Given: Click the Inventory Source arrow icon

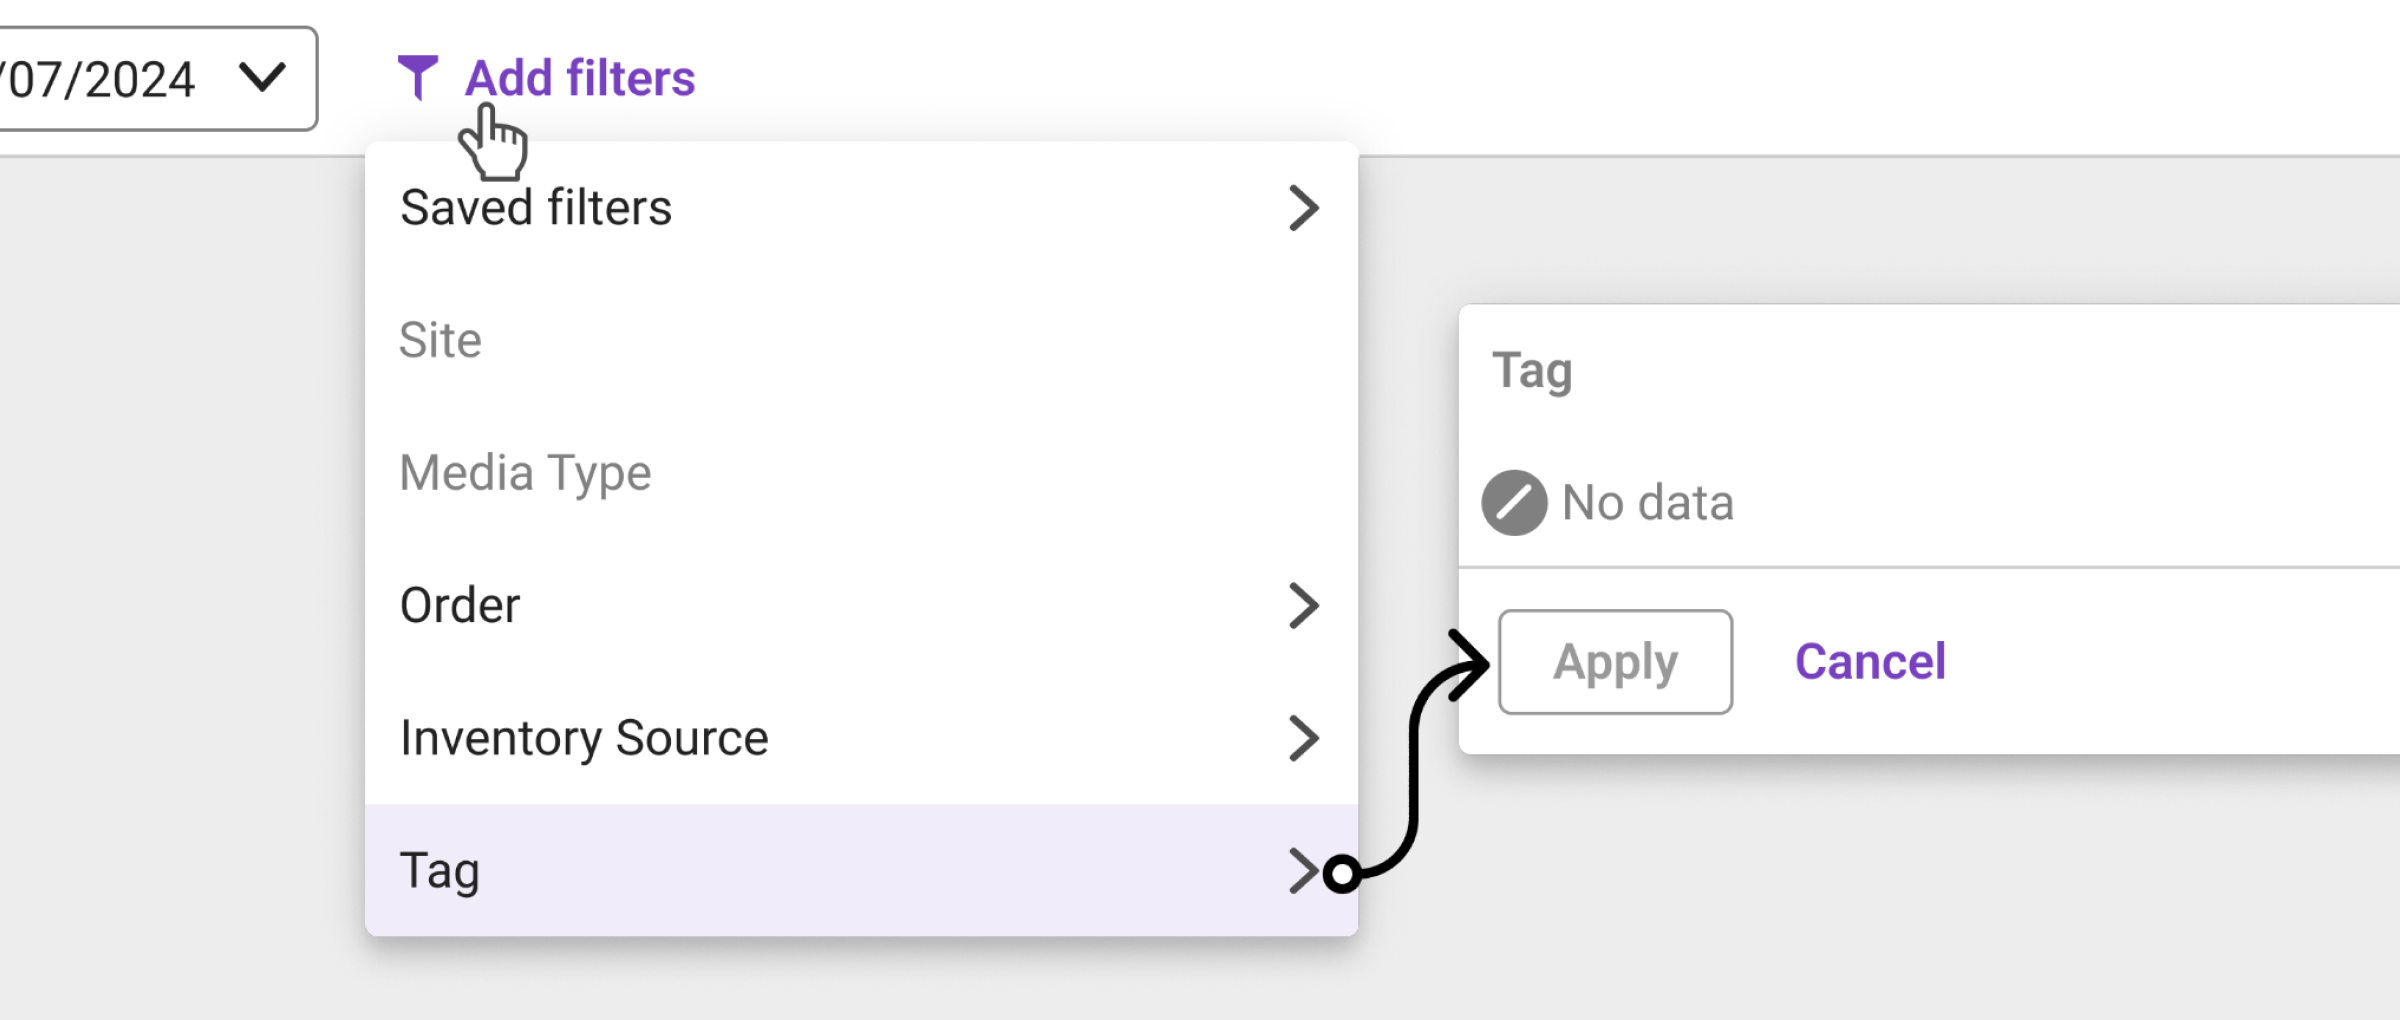Looking at the screenshot, I should 1305,738.
